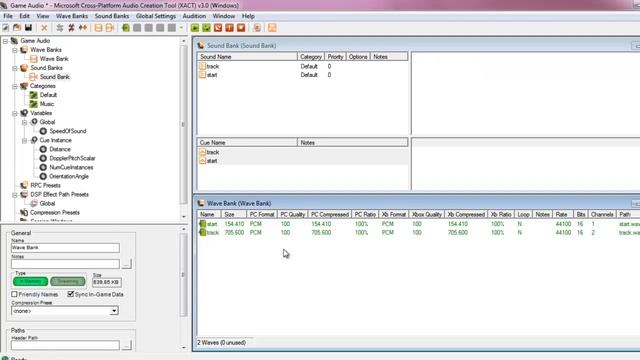The height and width of the screenshot is (360, 640).
Task: Select the Streaming type toggle
Action: pyautogui.click(x=68, y=282)
